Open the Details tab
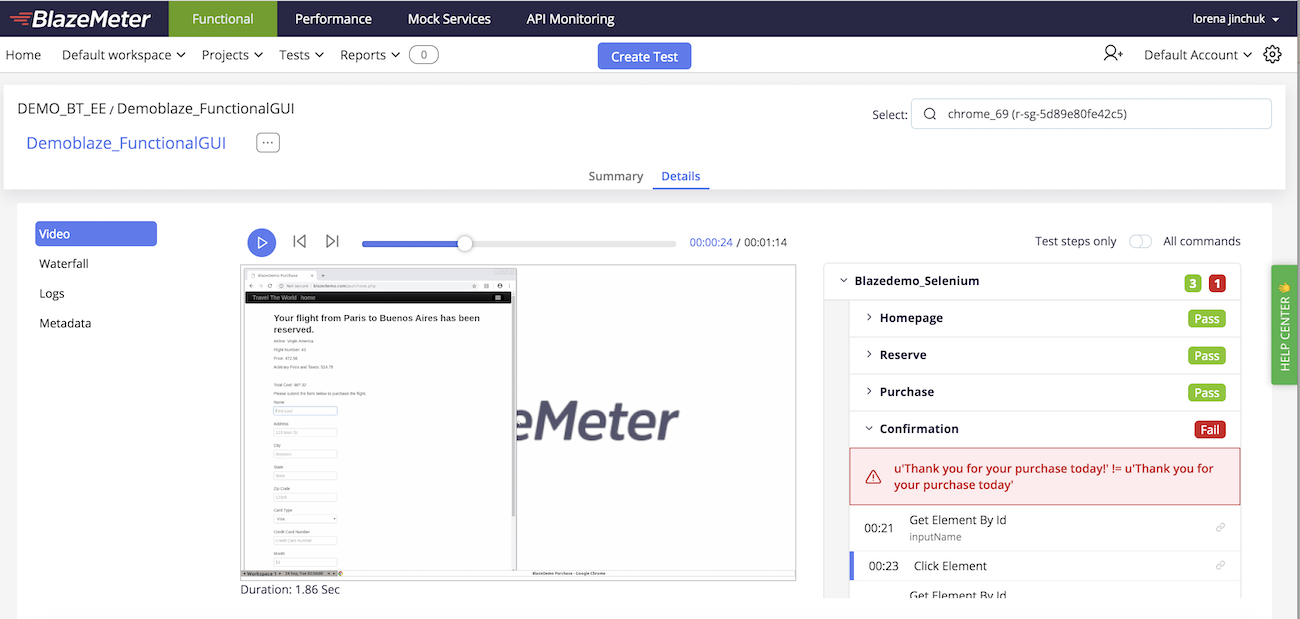 pos(681,176)
